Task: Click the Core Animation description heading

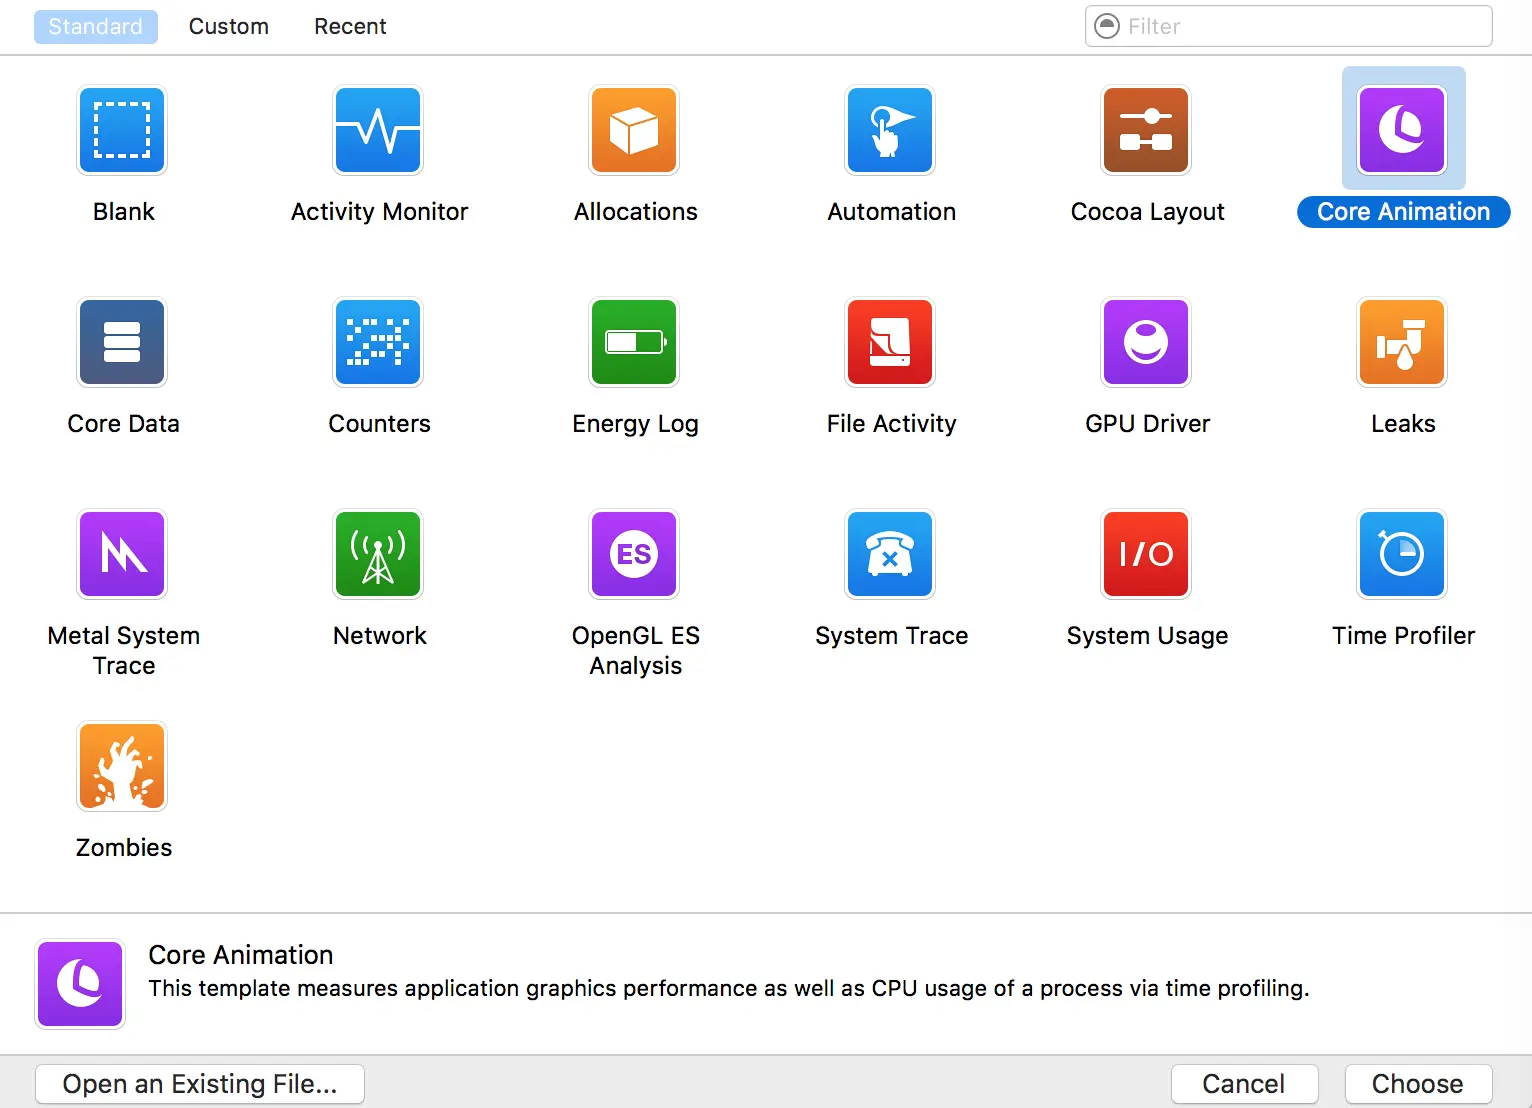Action: tap(241, 955)
